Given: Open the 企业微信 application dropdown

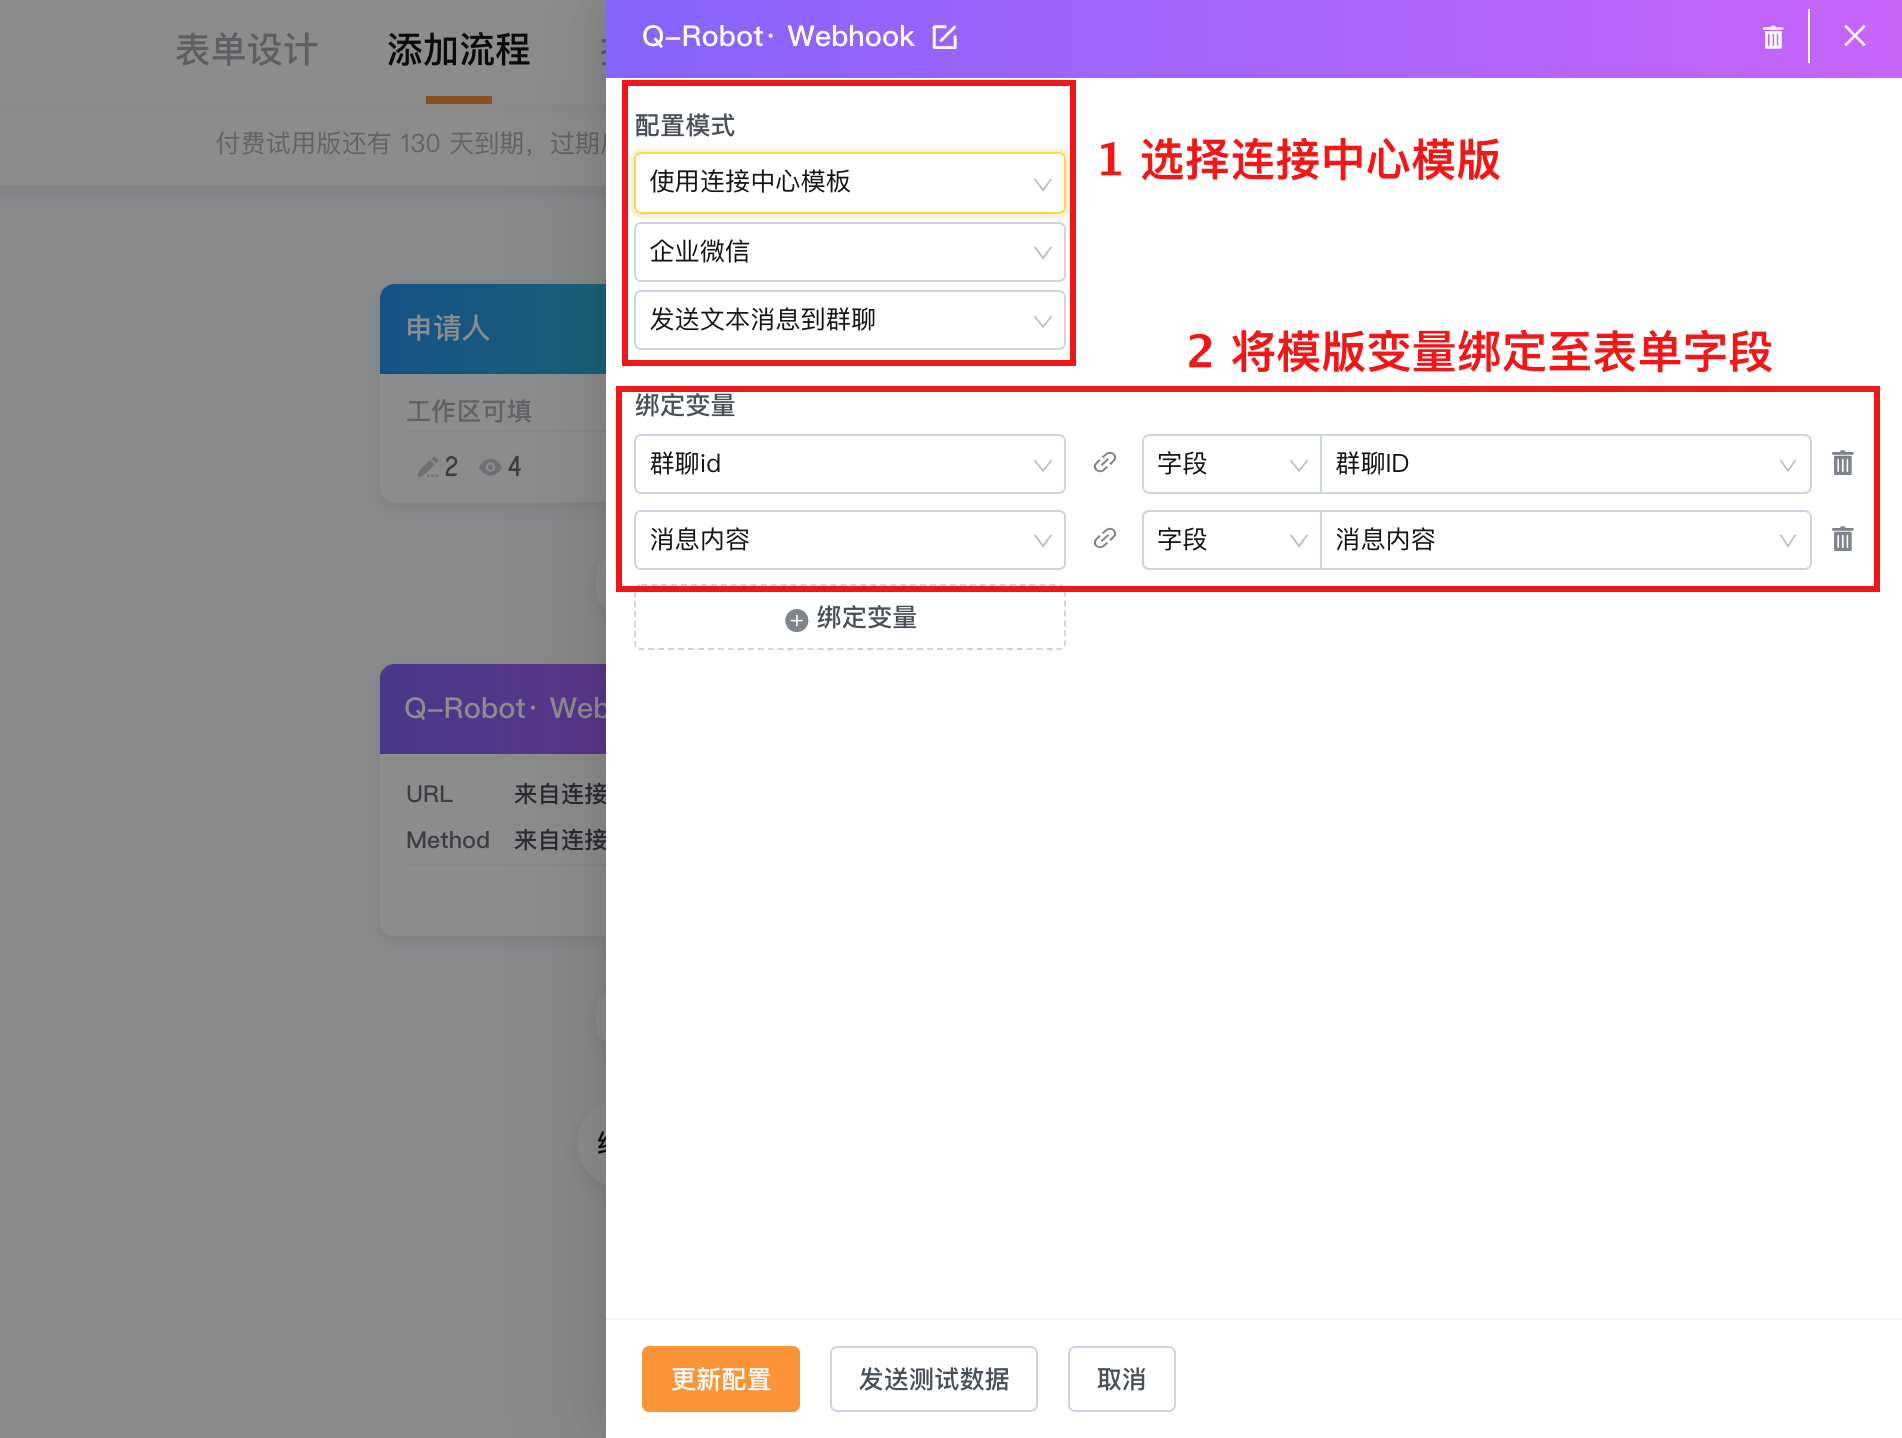Looking at the screenshot, I should click(x=850, y=251).
